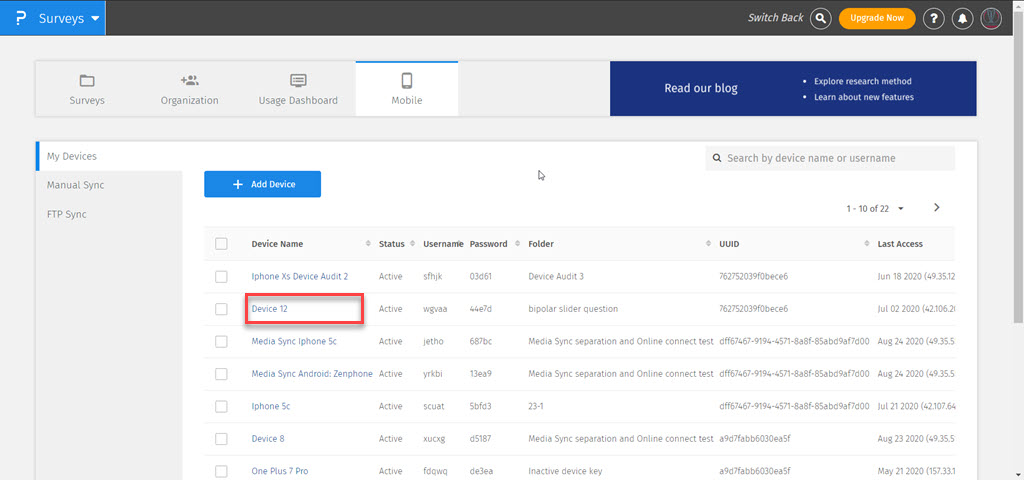This screenshot has width=1024, height=481.
Task: Sort by Device Name column arrows
Action: click(x=369, y=244)
